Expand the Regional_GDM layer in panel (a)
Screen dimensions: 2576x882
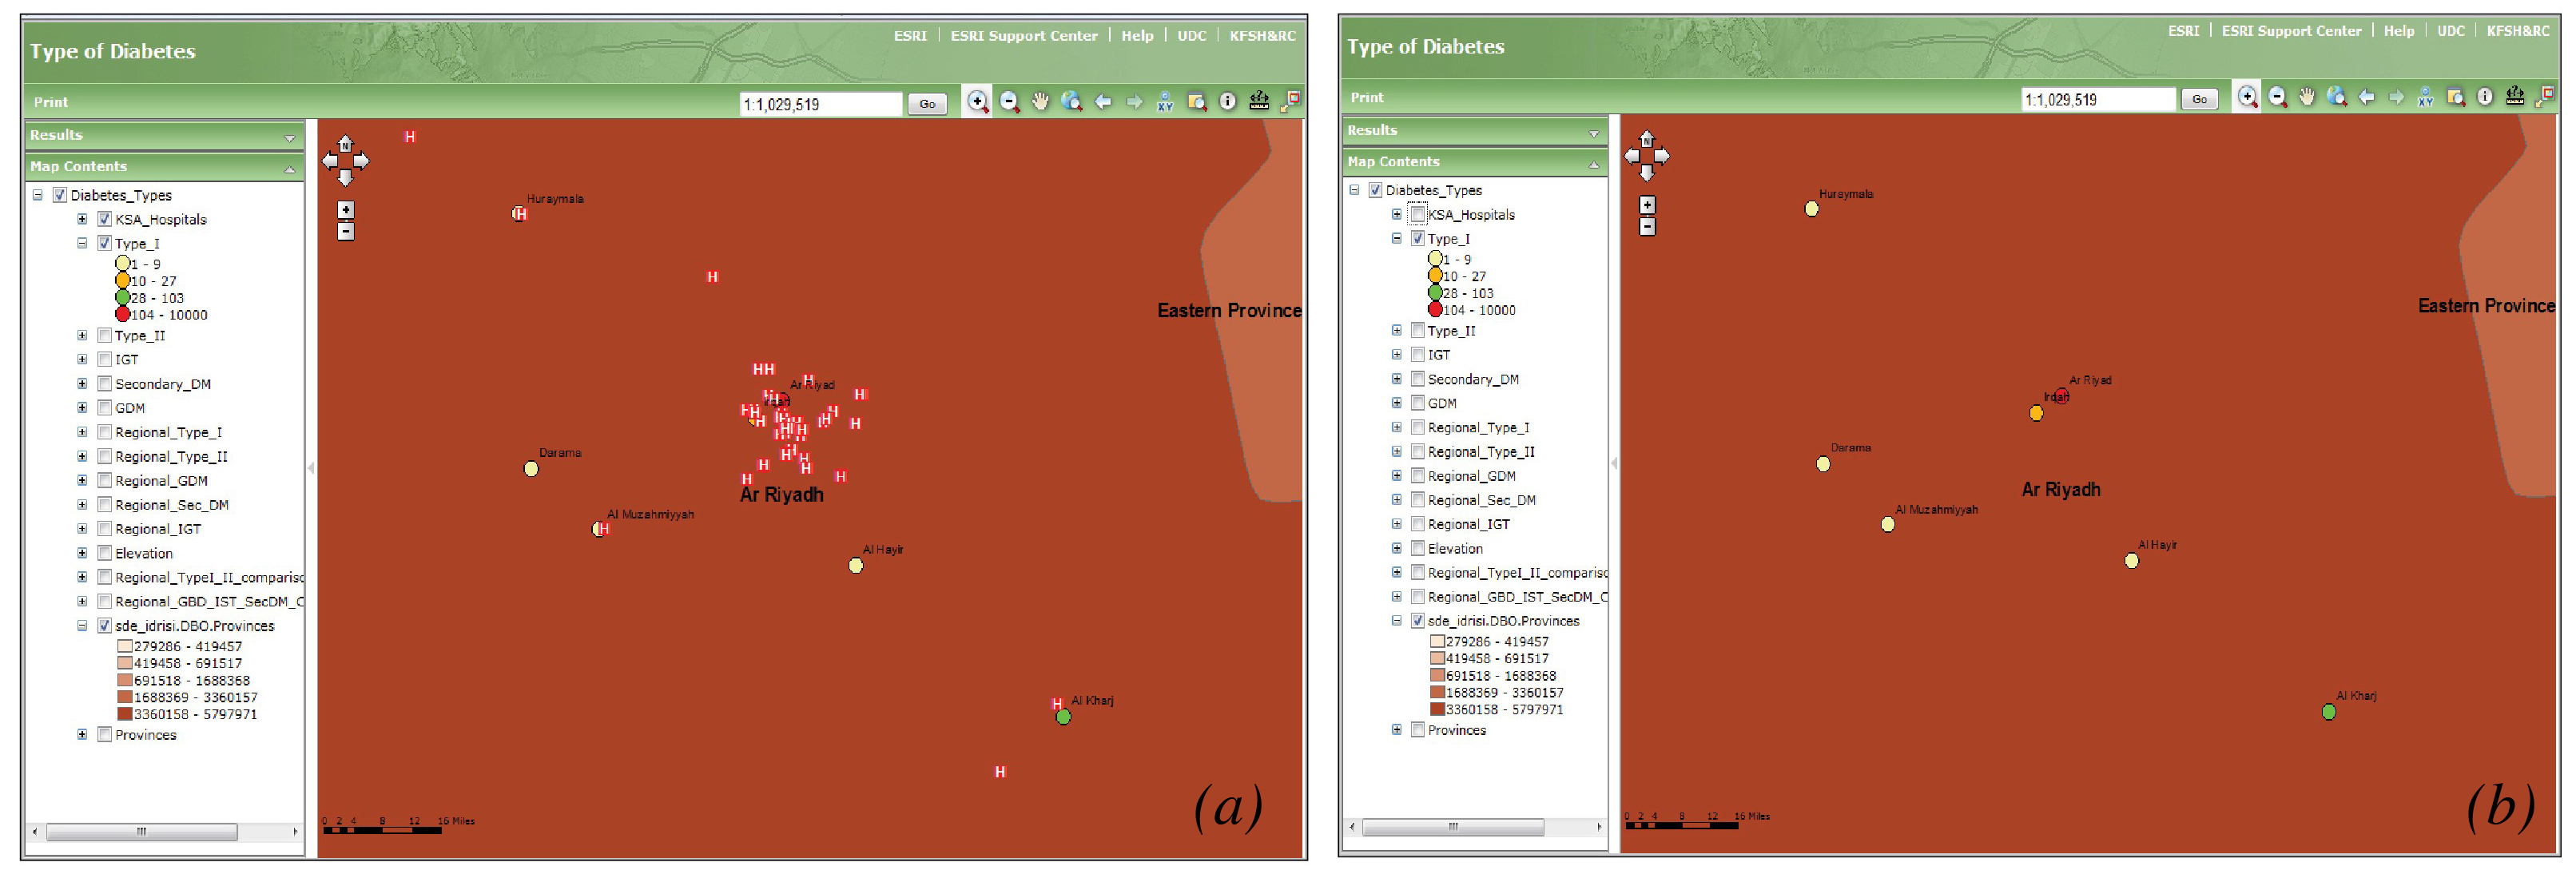pos(82,481)
